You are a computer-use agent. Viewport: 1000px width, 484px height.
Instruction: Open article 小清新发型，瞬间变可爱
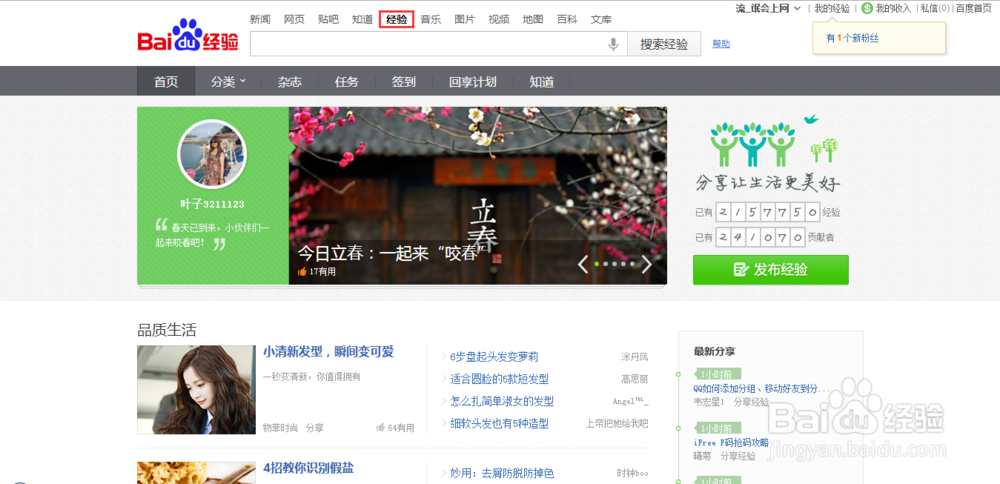click(328, 351)
